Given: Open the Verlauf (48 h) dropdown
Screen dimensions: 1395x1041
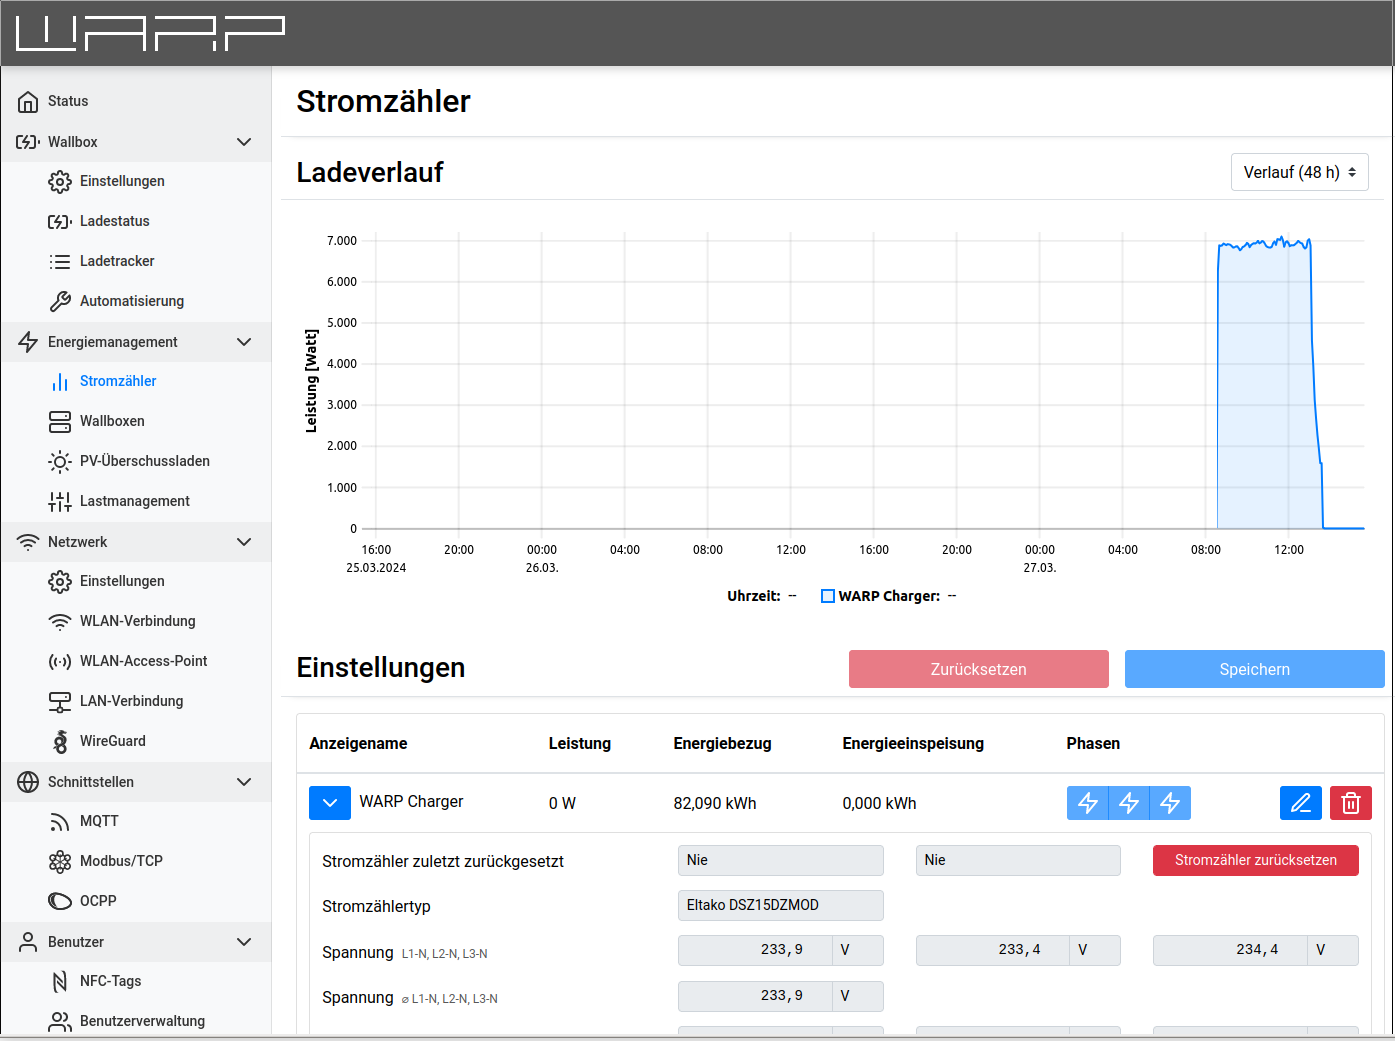Looking at the screenshot, I should [1299, 172].
